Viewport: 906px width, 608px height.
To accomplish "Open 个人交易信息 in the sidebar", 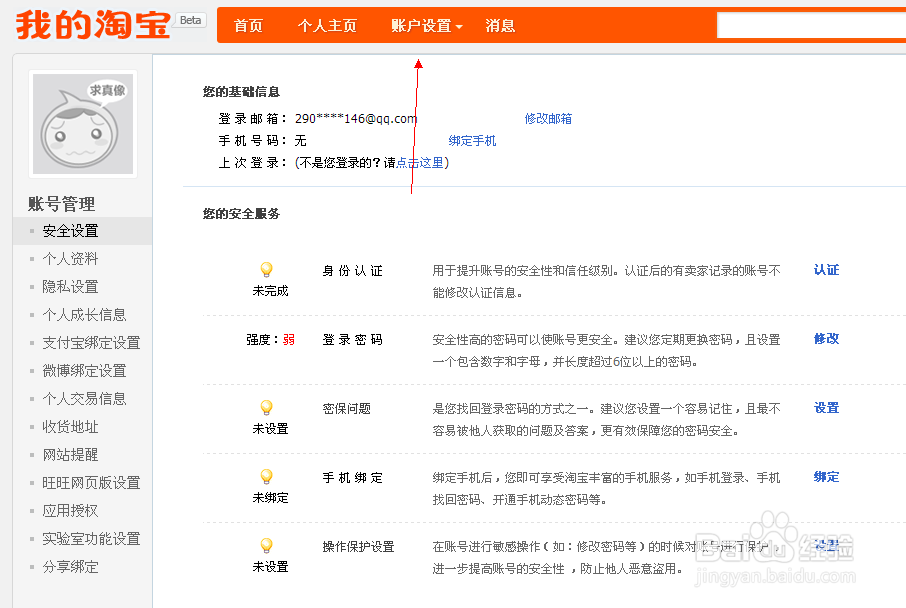I will point(84,399).
